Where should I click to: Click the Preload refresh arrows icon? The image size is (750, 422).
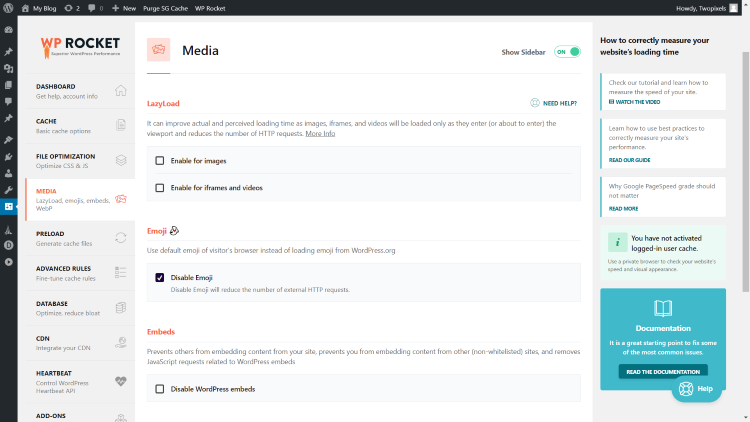(121, 238)
